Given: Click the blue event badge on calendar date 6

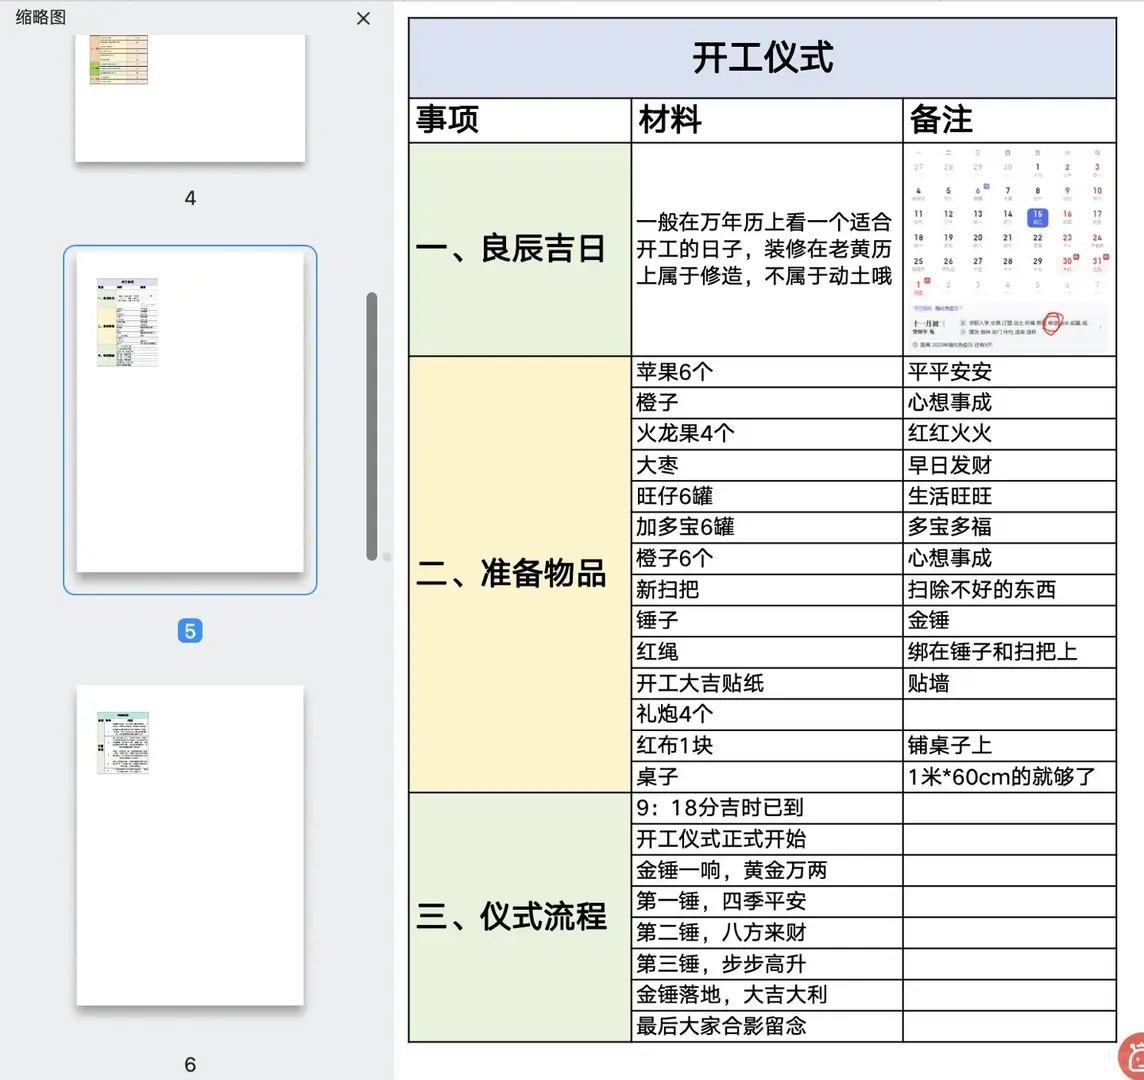Looking at the screenshot, I should coord(986,186).
